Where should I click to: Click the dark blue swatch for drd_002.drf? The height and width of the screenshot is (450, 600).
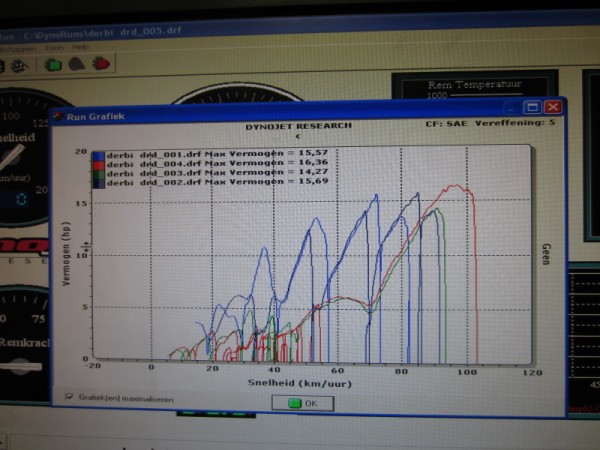[98, 184]
